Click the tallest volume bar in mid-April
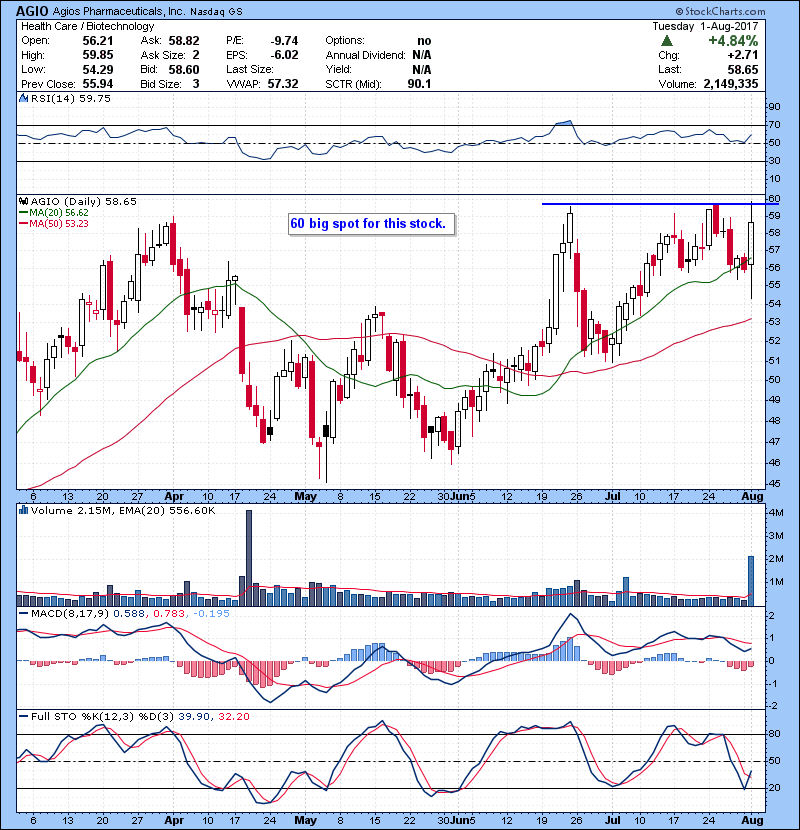Viewport: 800px width, 830px height. point(249,558)
